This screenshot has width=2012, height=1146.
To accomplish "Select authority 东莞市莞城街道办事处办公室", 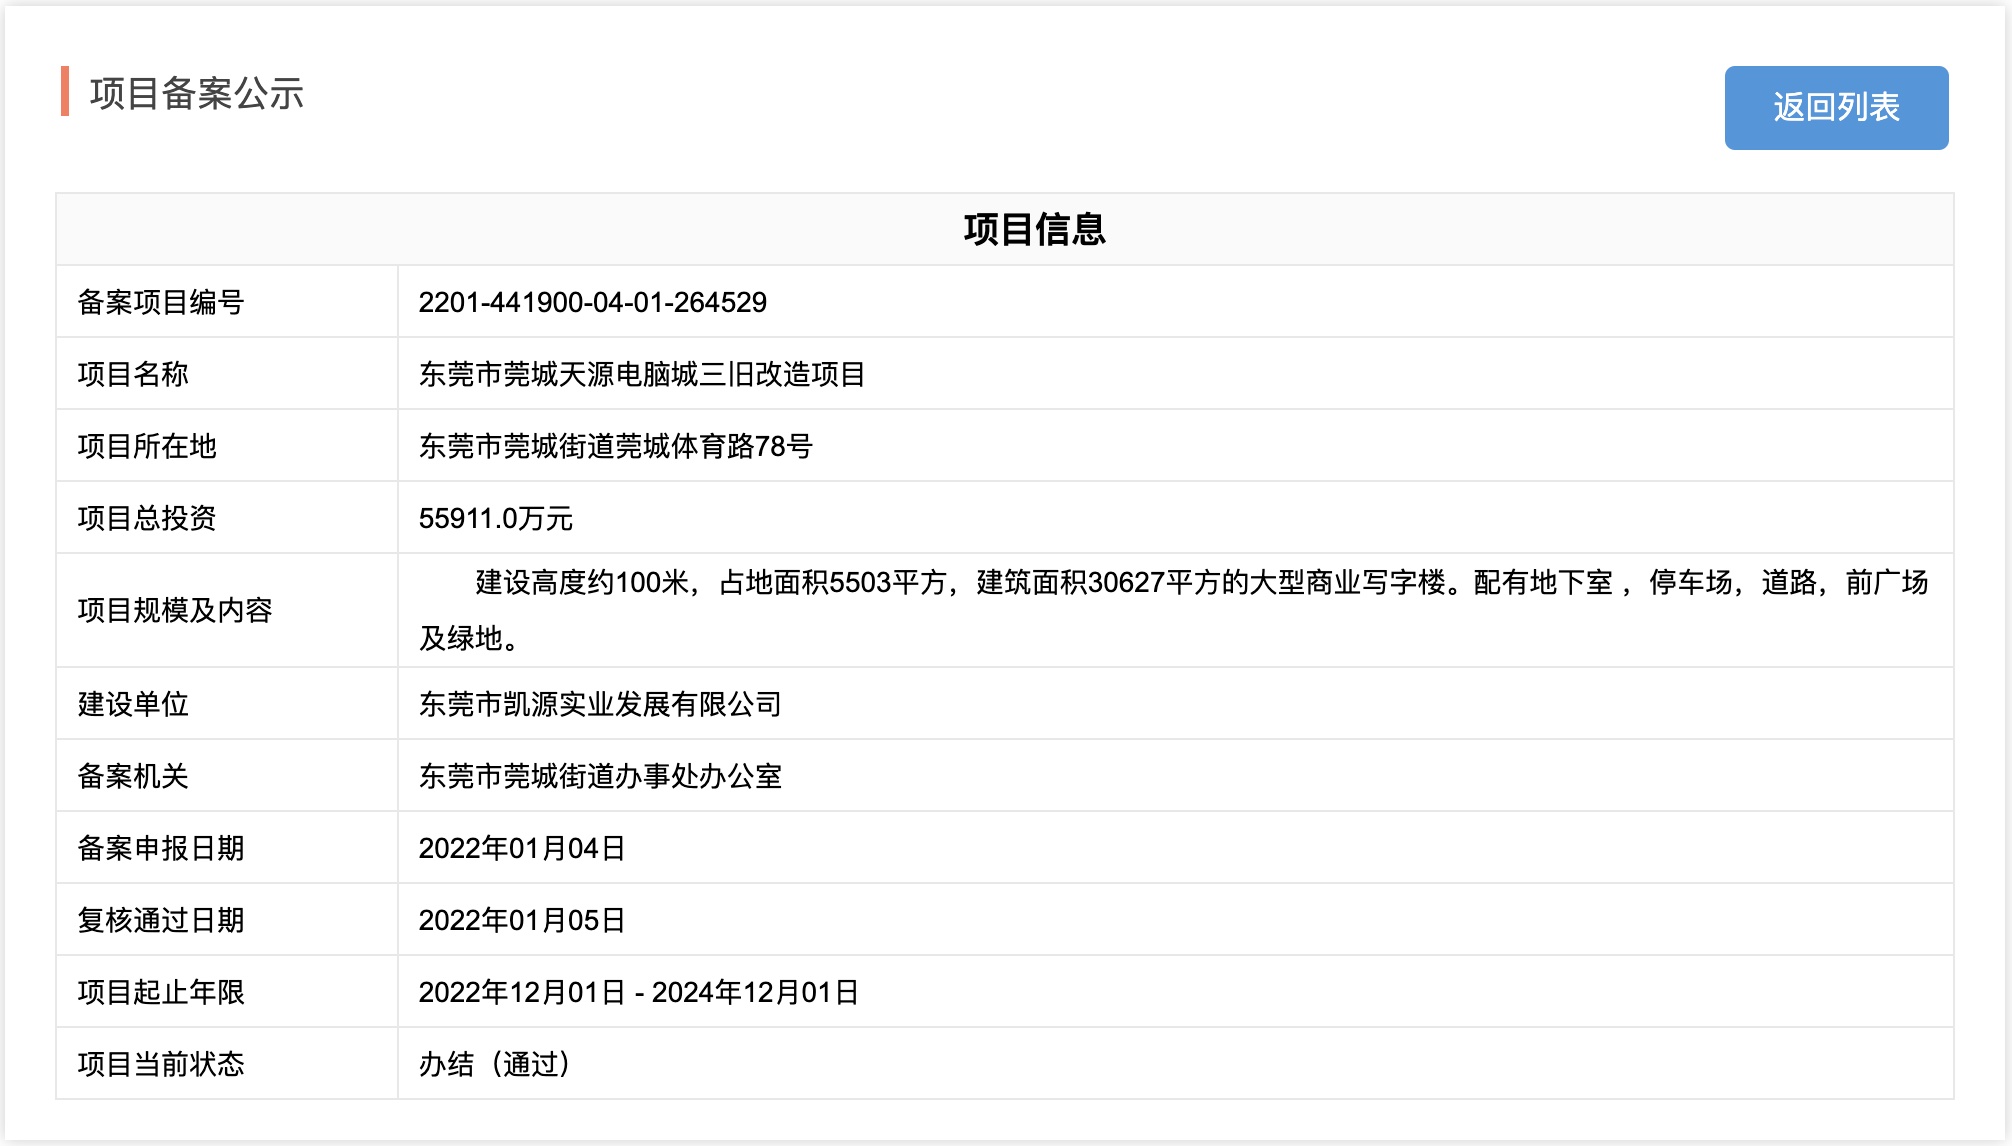I will pyautogui.click(x=600, y=776).
